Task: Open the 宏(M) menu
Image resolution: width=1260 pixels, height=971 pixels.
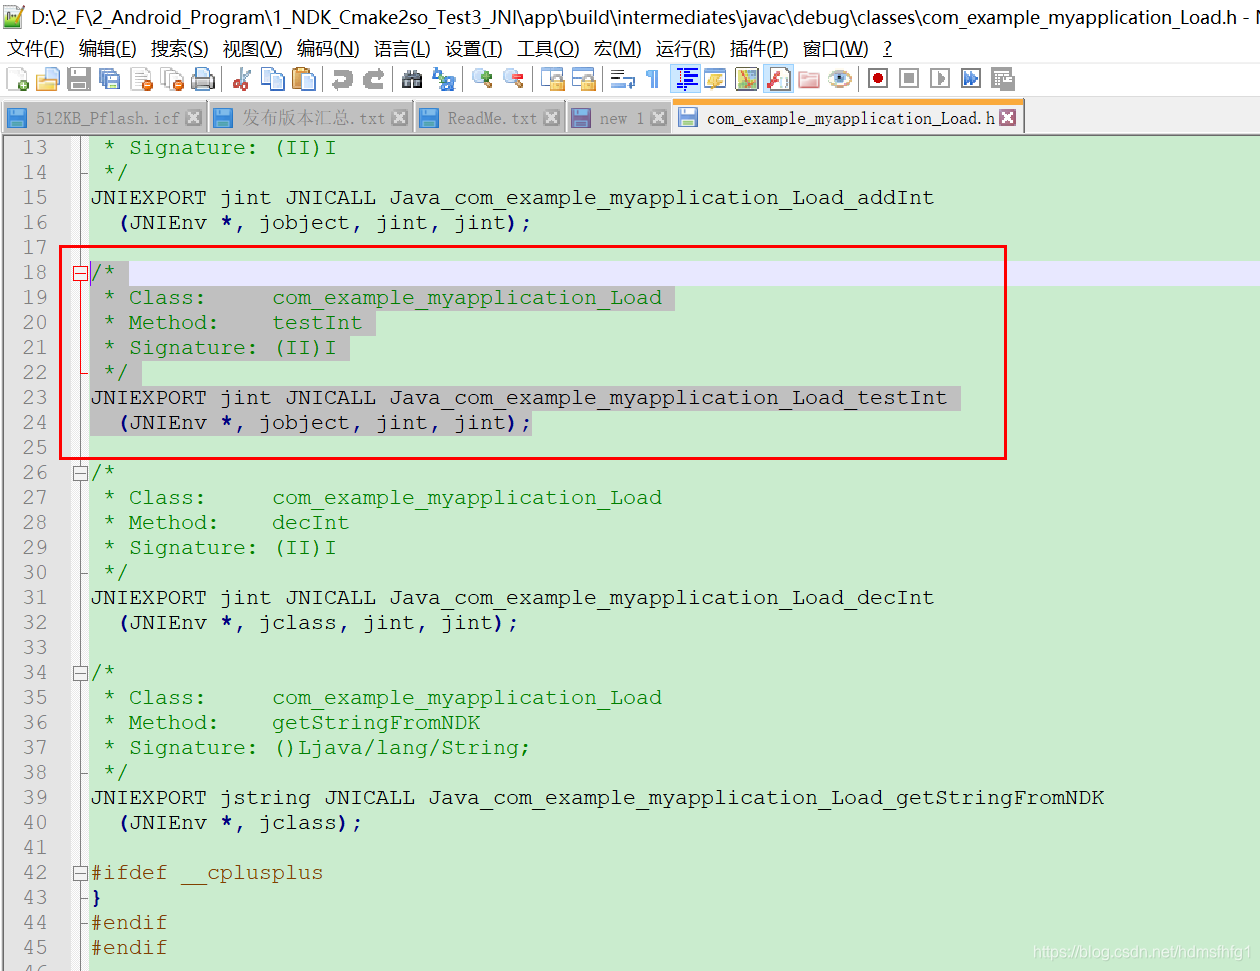Action: coord(617,49)
